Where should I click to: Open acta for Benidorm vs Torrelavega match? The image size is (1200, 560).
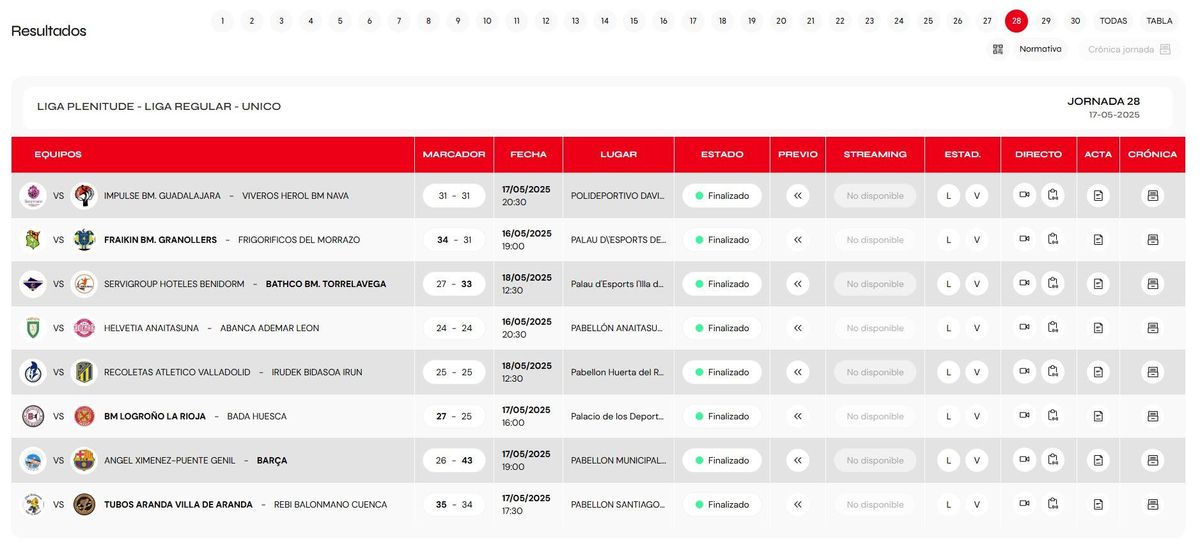pos(1098,284)
